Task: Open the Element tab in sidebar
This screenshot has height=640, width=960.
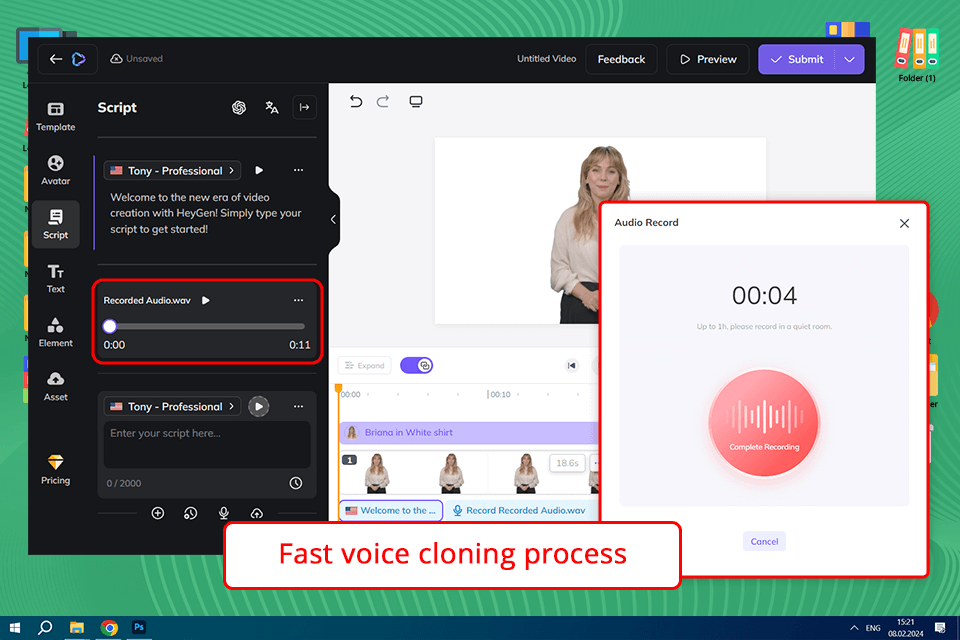Action: pos(56,333)
